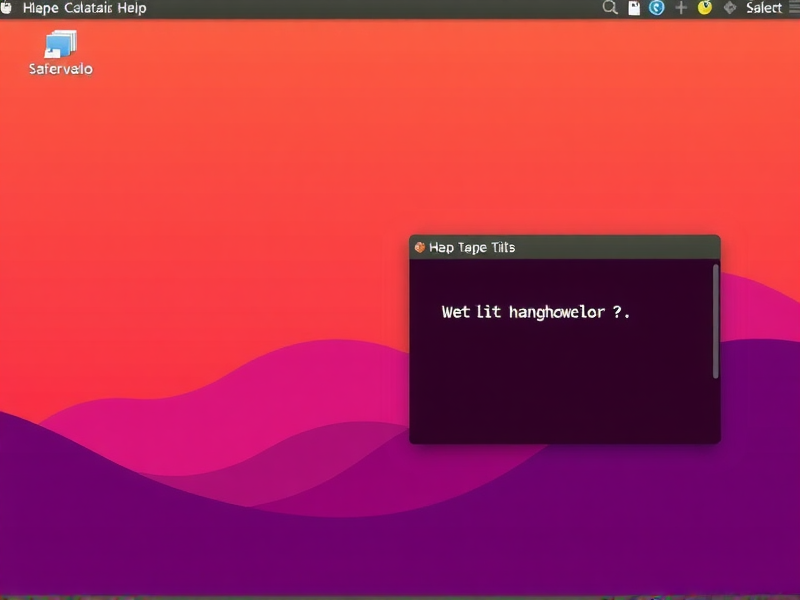
Task: Click the plus icon in top bar
Action: [x=681, y=8]
